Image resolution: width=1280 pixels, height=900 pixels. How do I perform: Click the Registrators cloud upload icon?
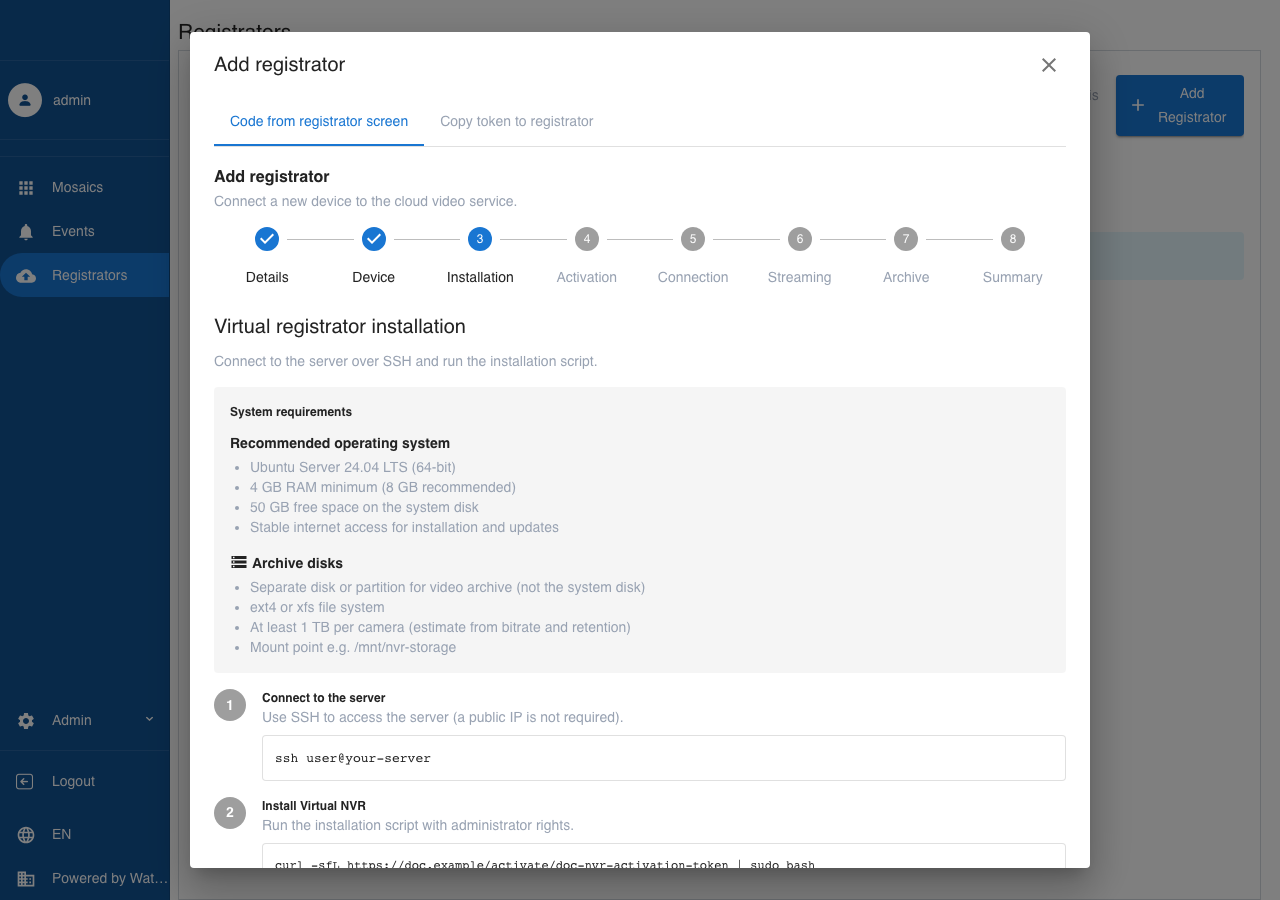pyautogui.click(x=27, y=276)
